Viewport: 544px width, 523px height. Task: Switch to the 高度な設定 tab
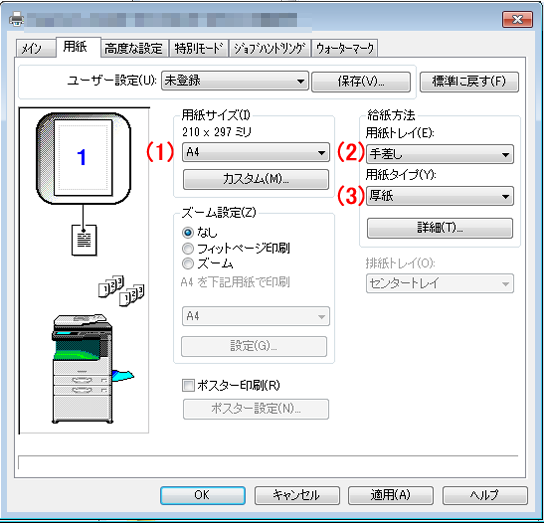[x=134, y=49]
